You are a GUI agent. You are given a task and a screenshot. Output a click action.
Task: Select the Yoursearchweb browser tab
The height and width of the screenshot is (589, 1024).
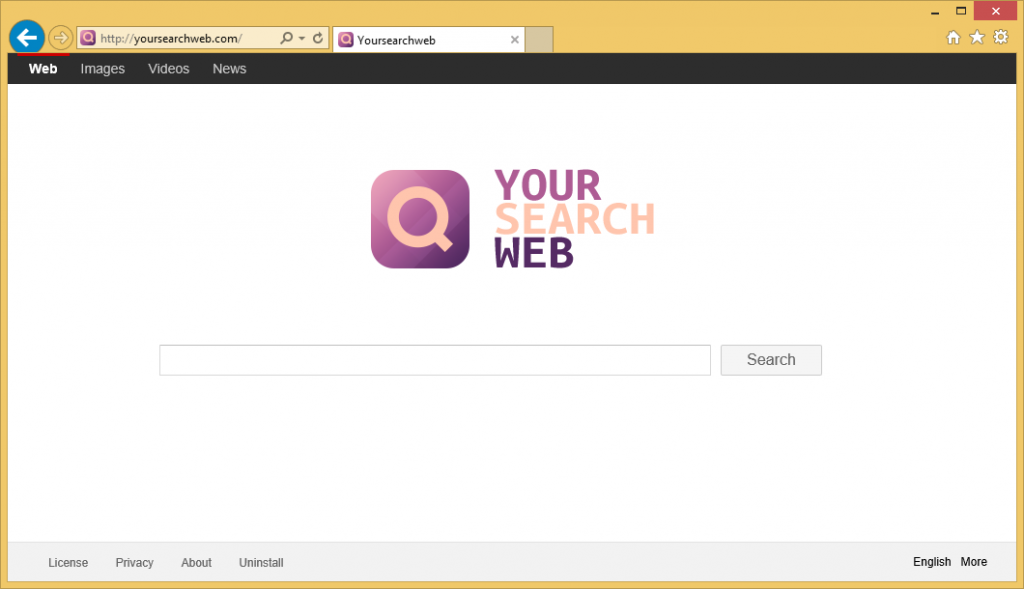(428, 40)
